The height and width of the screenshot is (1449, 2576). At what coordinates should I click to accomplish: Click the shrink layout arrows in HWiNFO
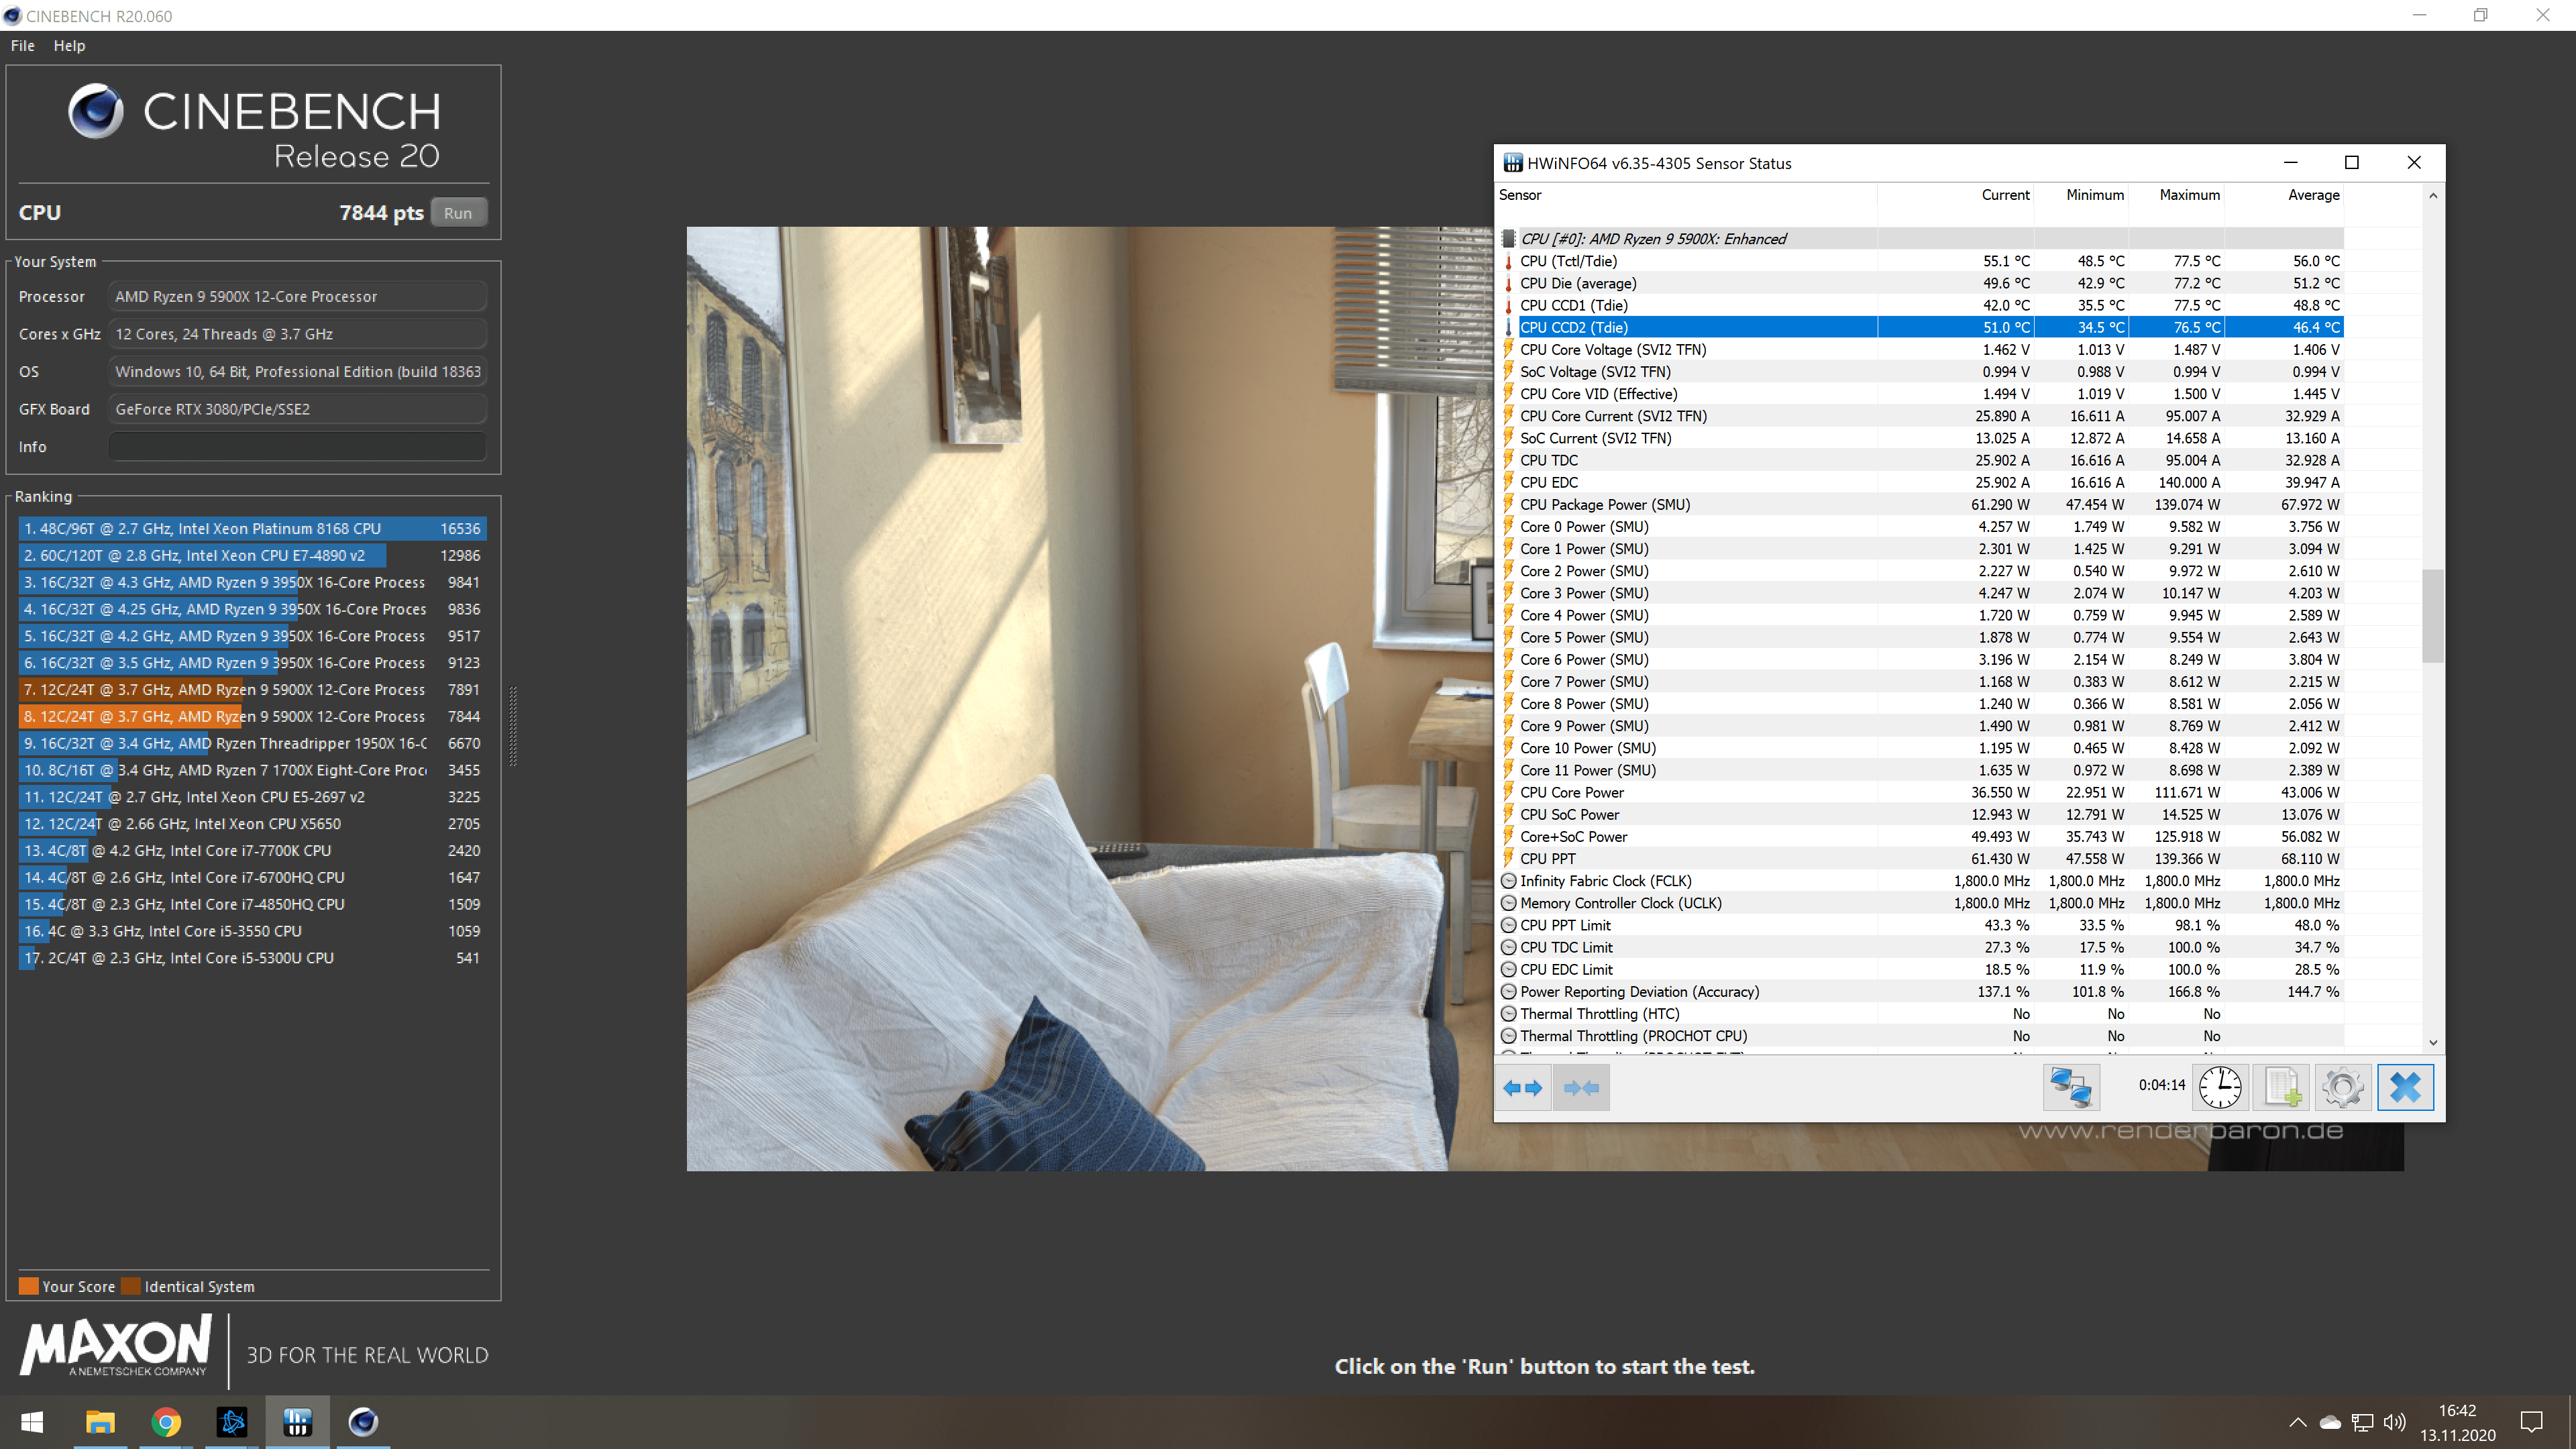1581,1088
